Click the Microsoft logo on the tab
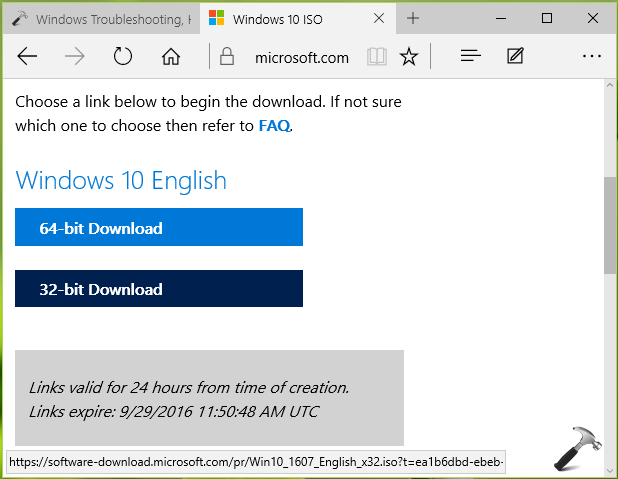Screen dimensions: 618x479 click(216, 18)
